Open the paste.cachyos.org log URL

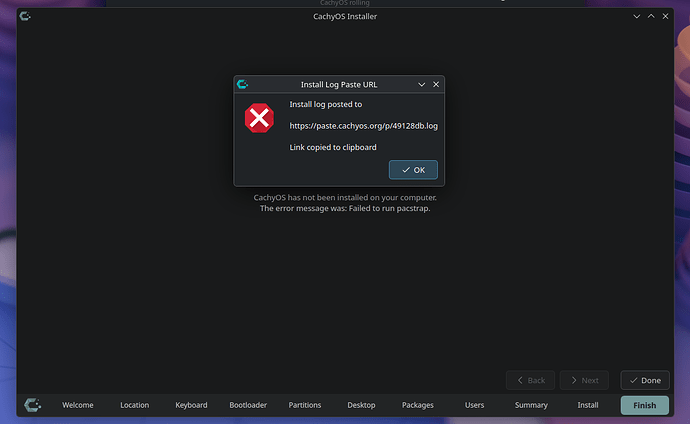pyautogui.click(x=363, y=126)
